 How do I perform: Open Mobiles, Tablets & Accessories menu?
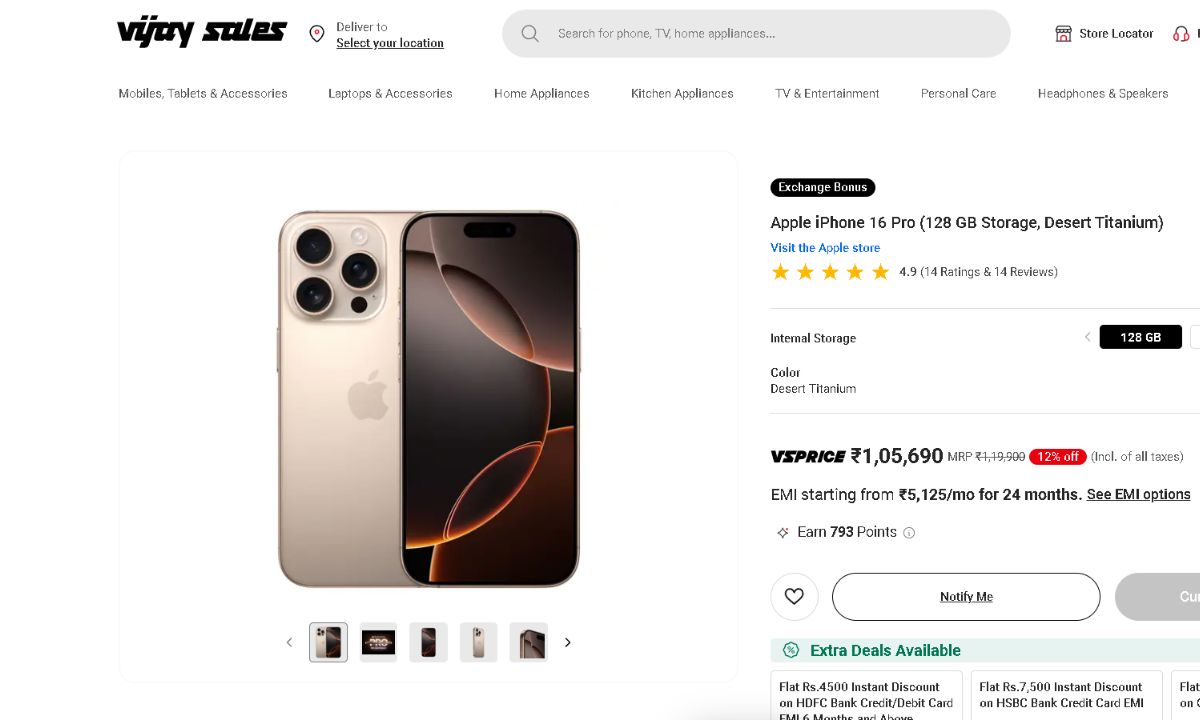pos(203,94)
